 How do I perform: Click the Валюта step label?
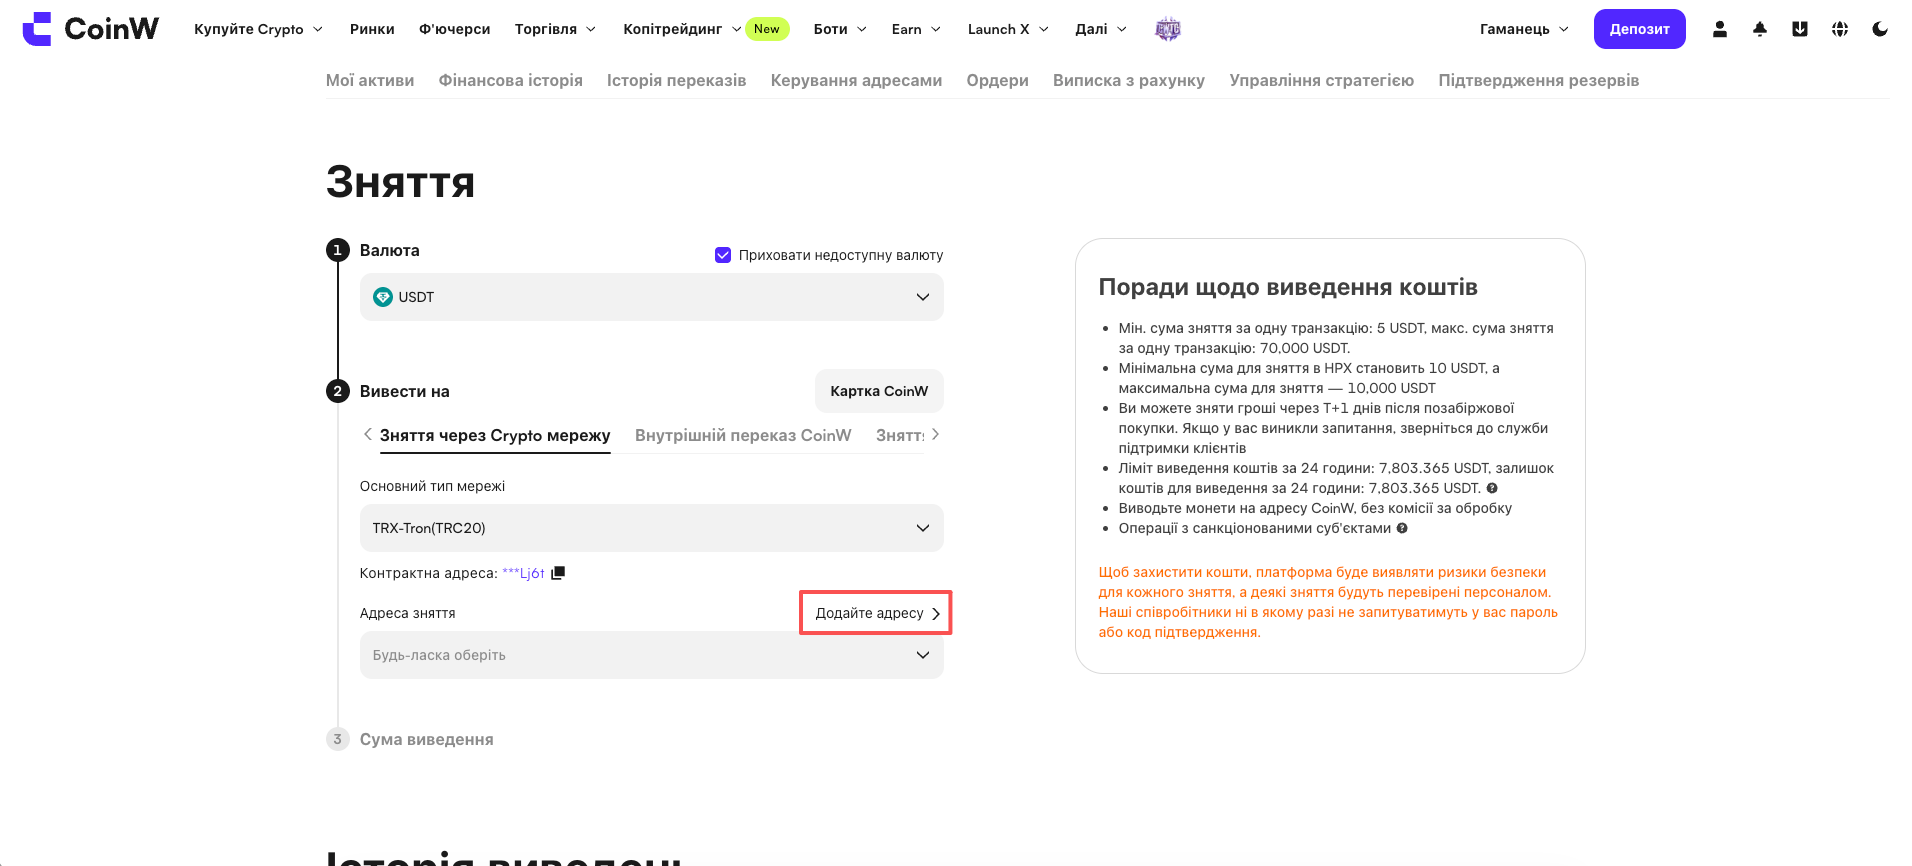390,250
